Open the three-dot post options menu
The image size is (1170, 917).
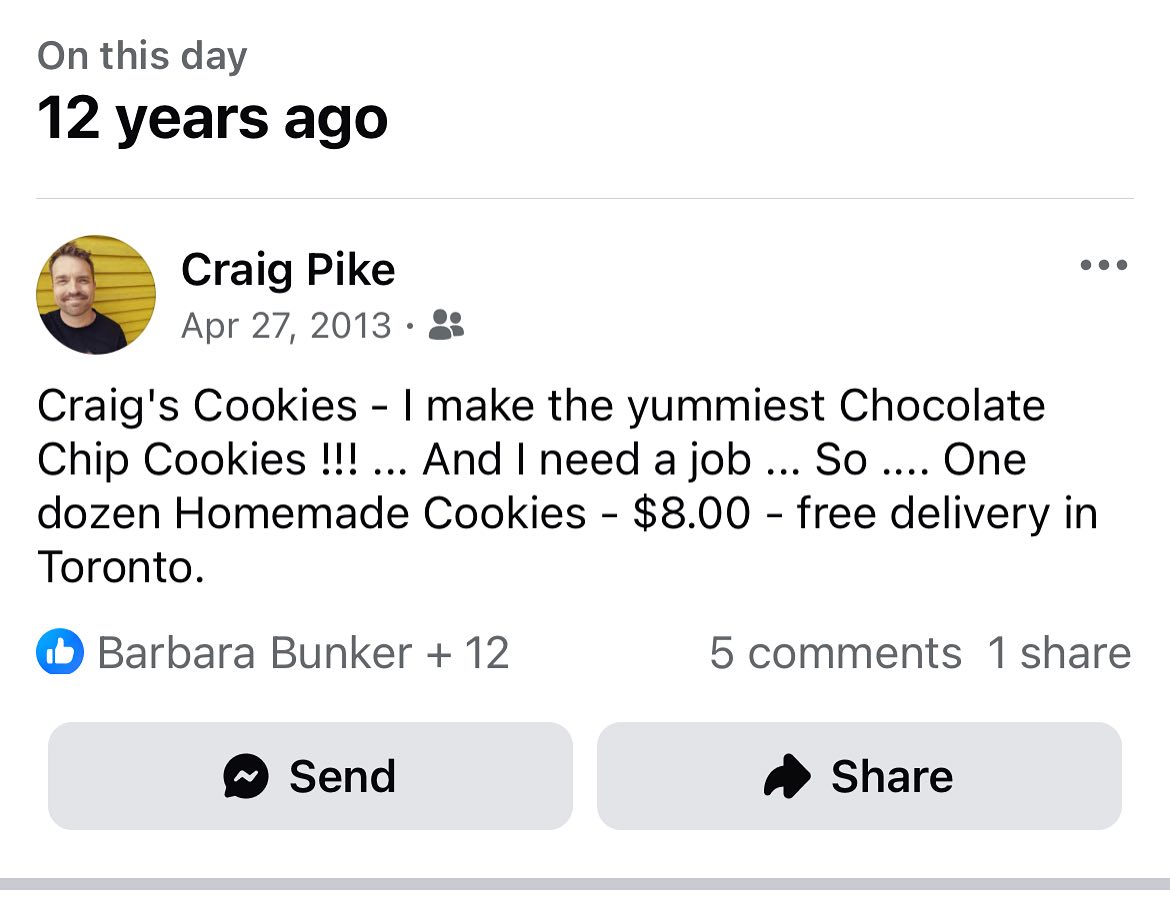pyautogui.click(x=1104, y=266)
